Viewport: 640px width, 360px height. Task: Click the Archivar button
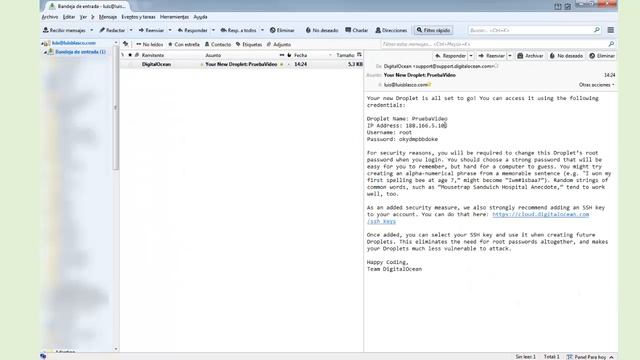(x=530, y=56)
